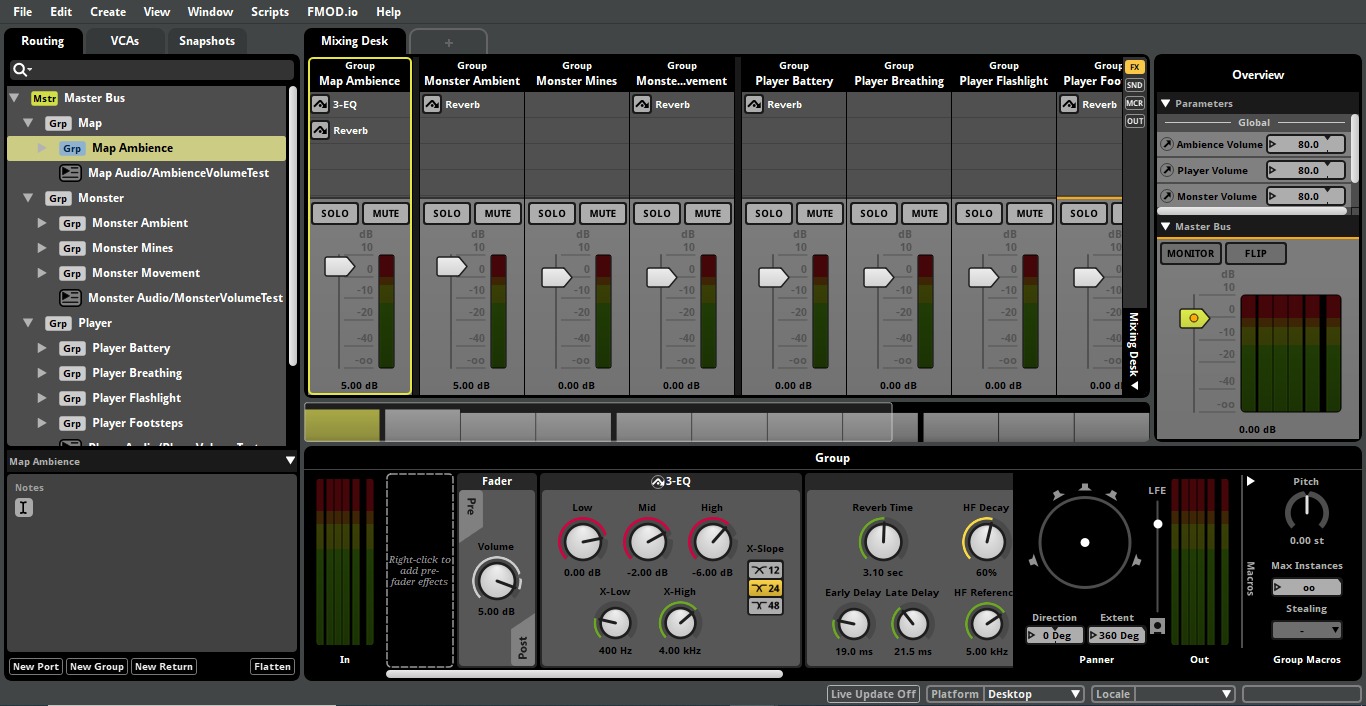The height and width of the screenshot is (706, 1366).
Task: Click the Reverb effect icon on Monster Ambient
Action: coord(432,103)
